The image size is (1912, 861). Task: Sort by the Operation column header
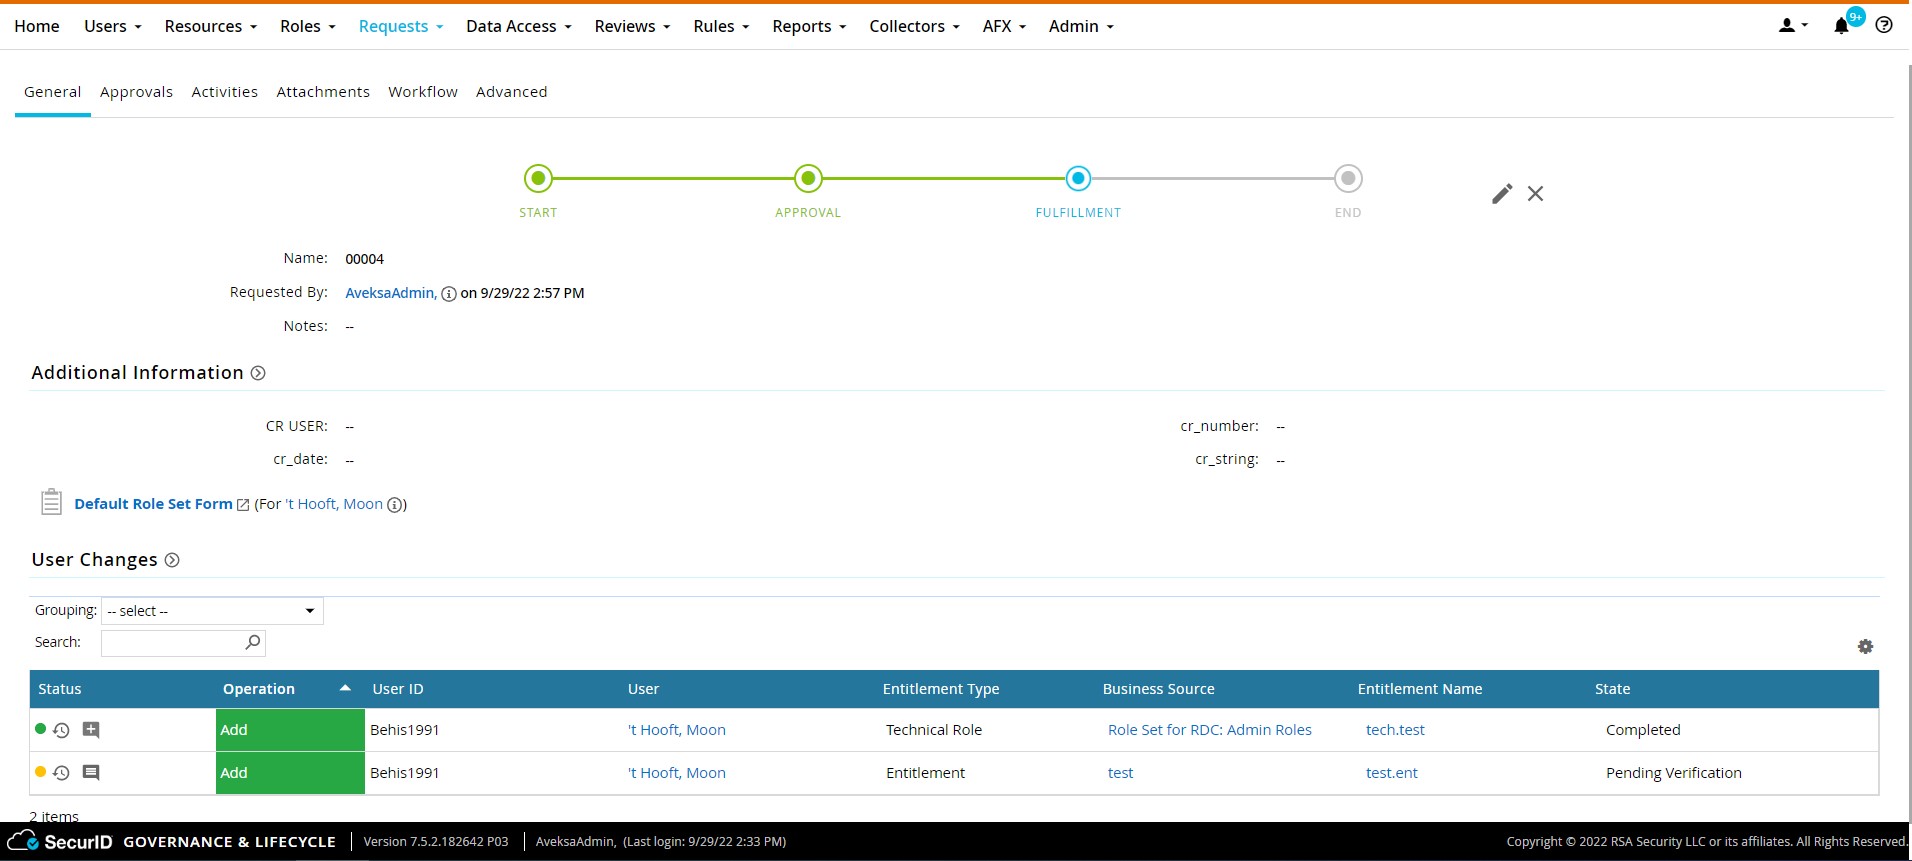click(259, 689)
